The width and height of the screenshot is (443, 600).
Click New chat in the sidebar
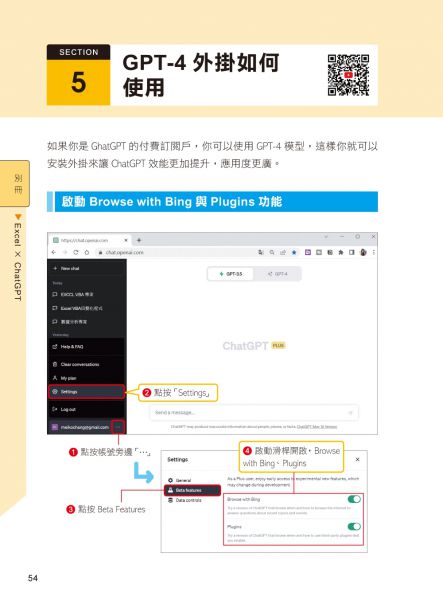point(86,268)
